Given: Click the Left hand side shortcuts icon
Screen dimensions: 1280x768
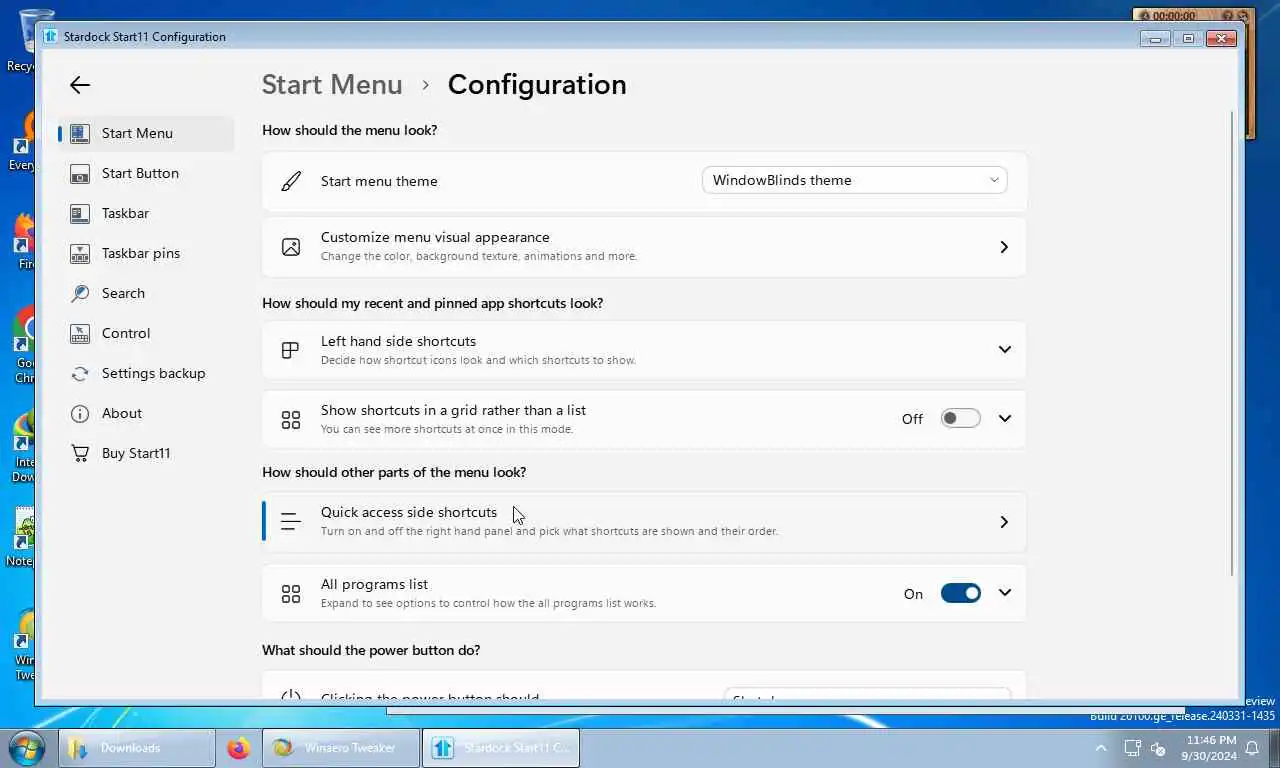Looking at the screenshot, I should [291, 350].
